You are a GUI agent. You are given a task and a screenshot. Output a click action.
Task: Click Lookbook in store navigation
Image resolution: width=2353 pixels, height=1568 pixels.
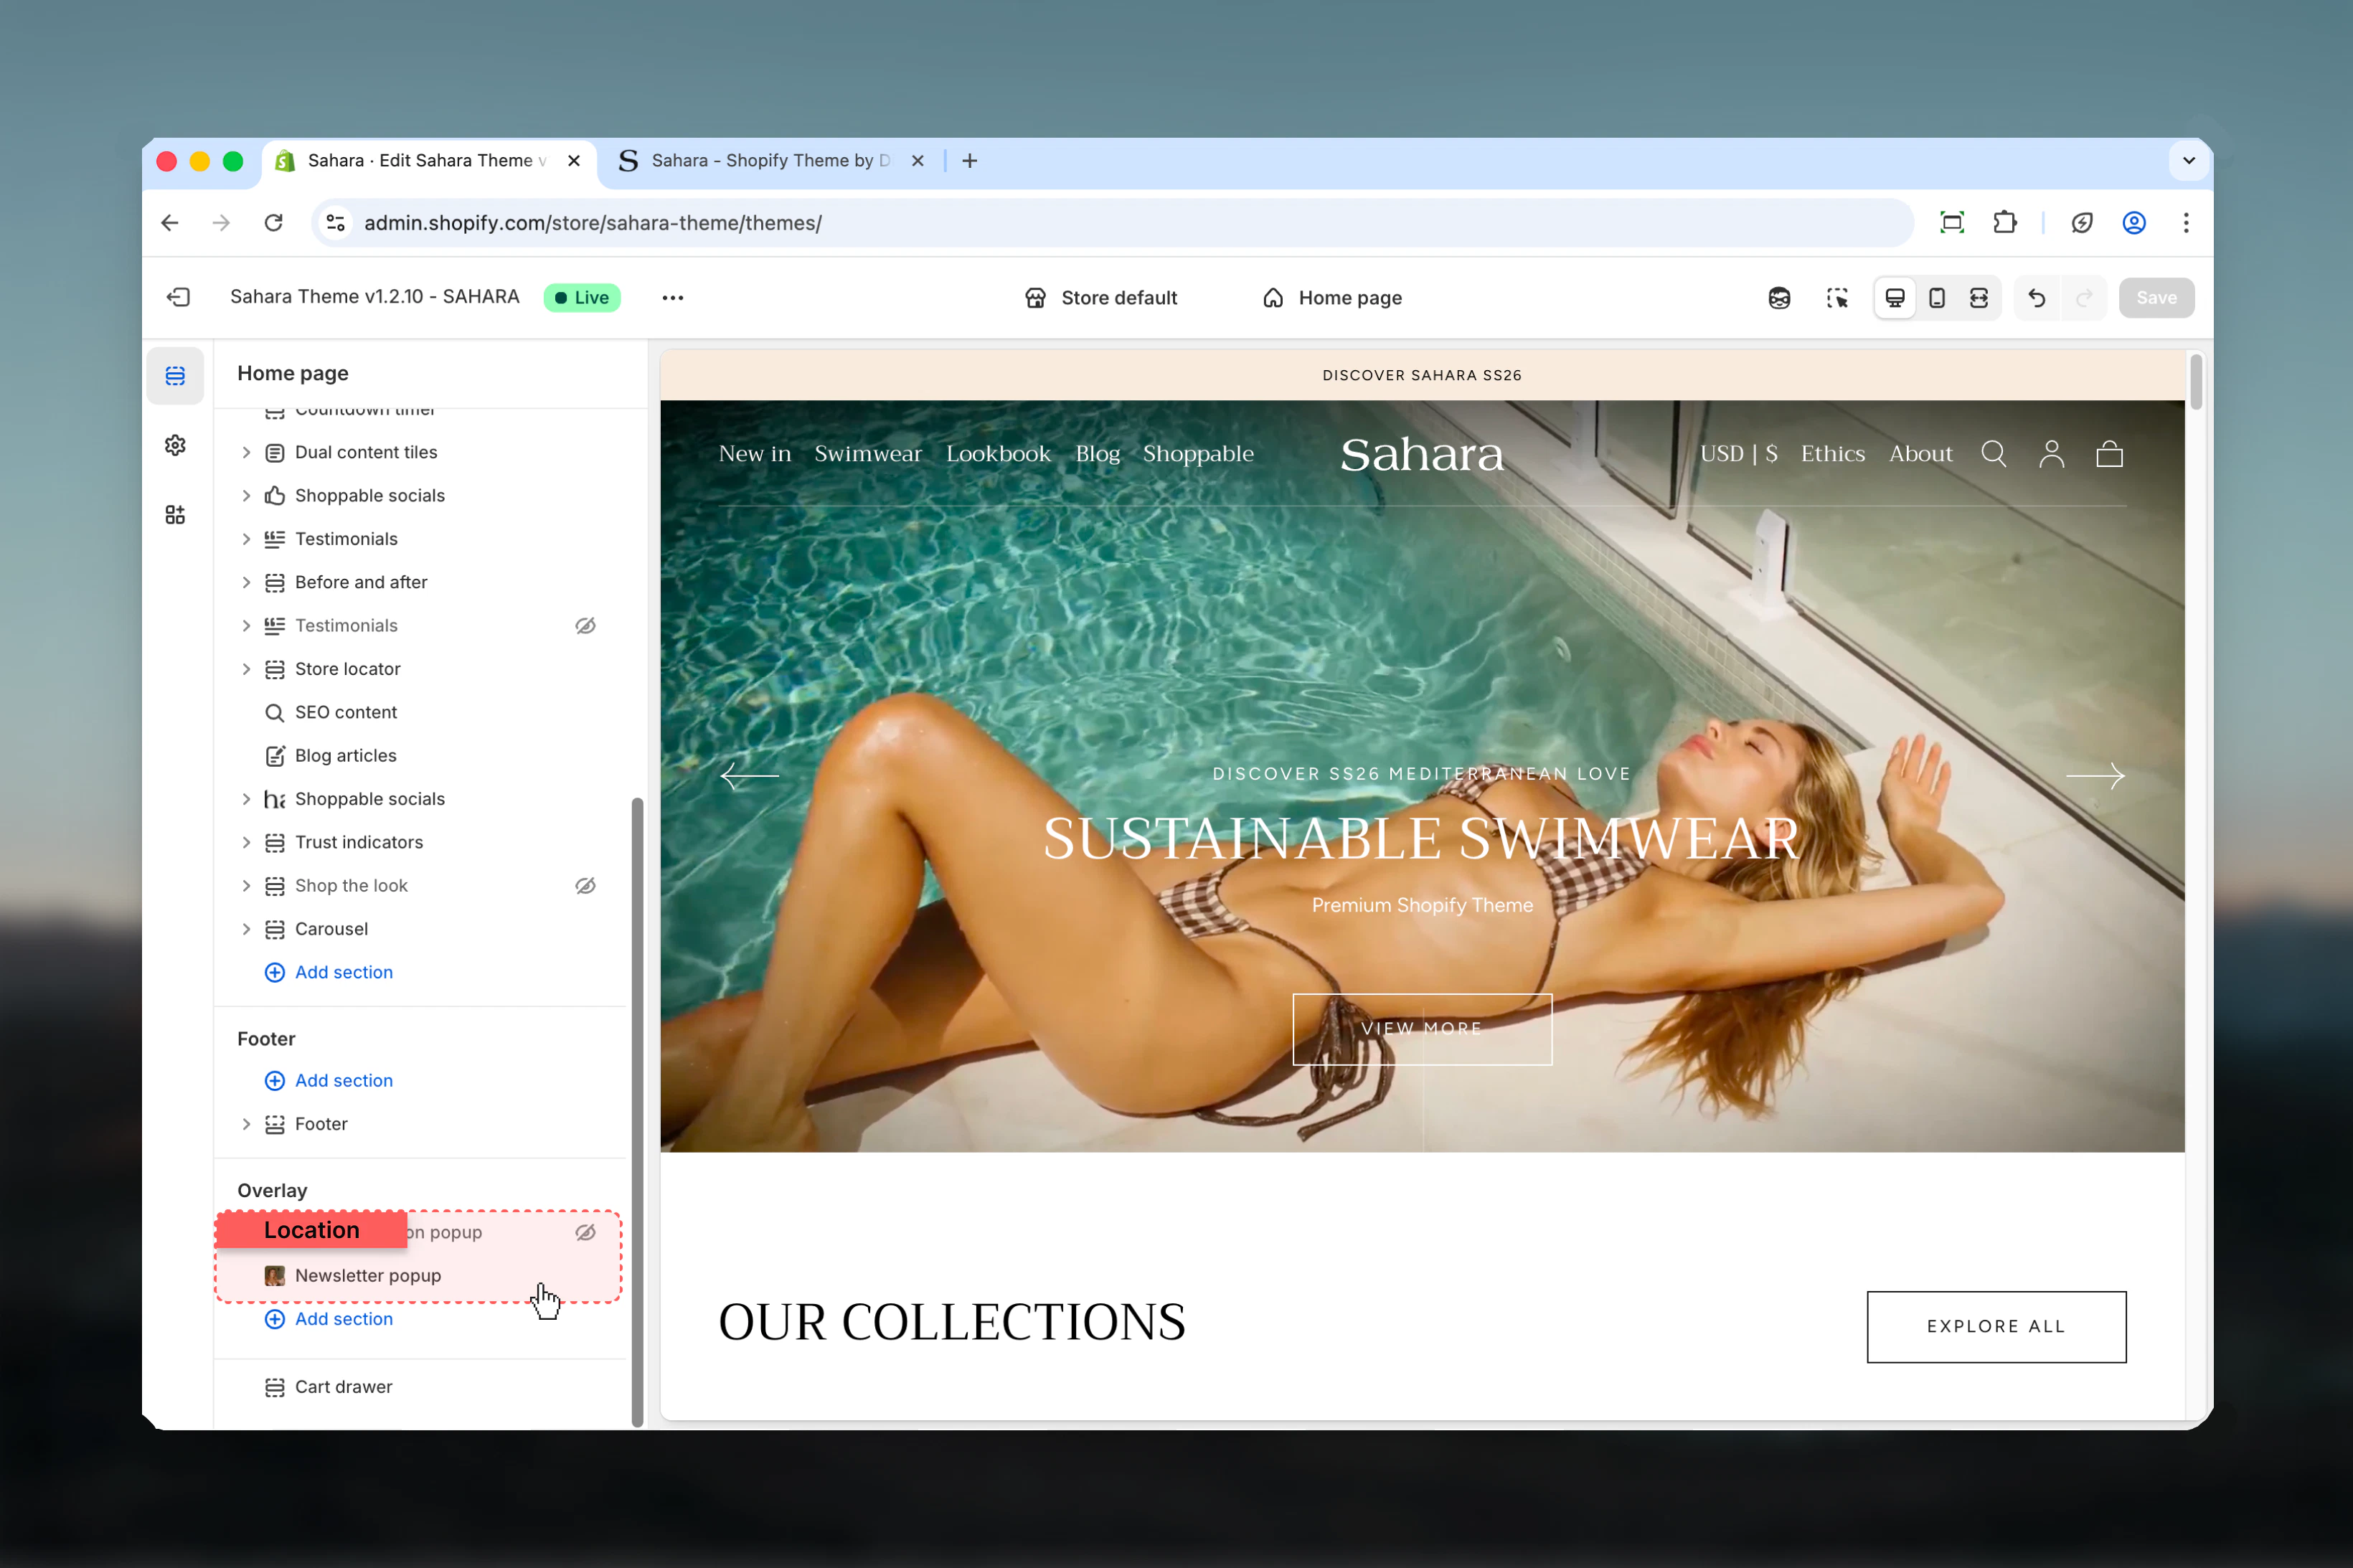[998, 454]
